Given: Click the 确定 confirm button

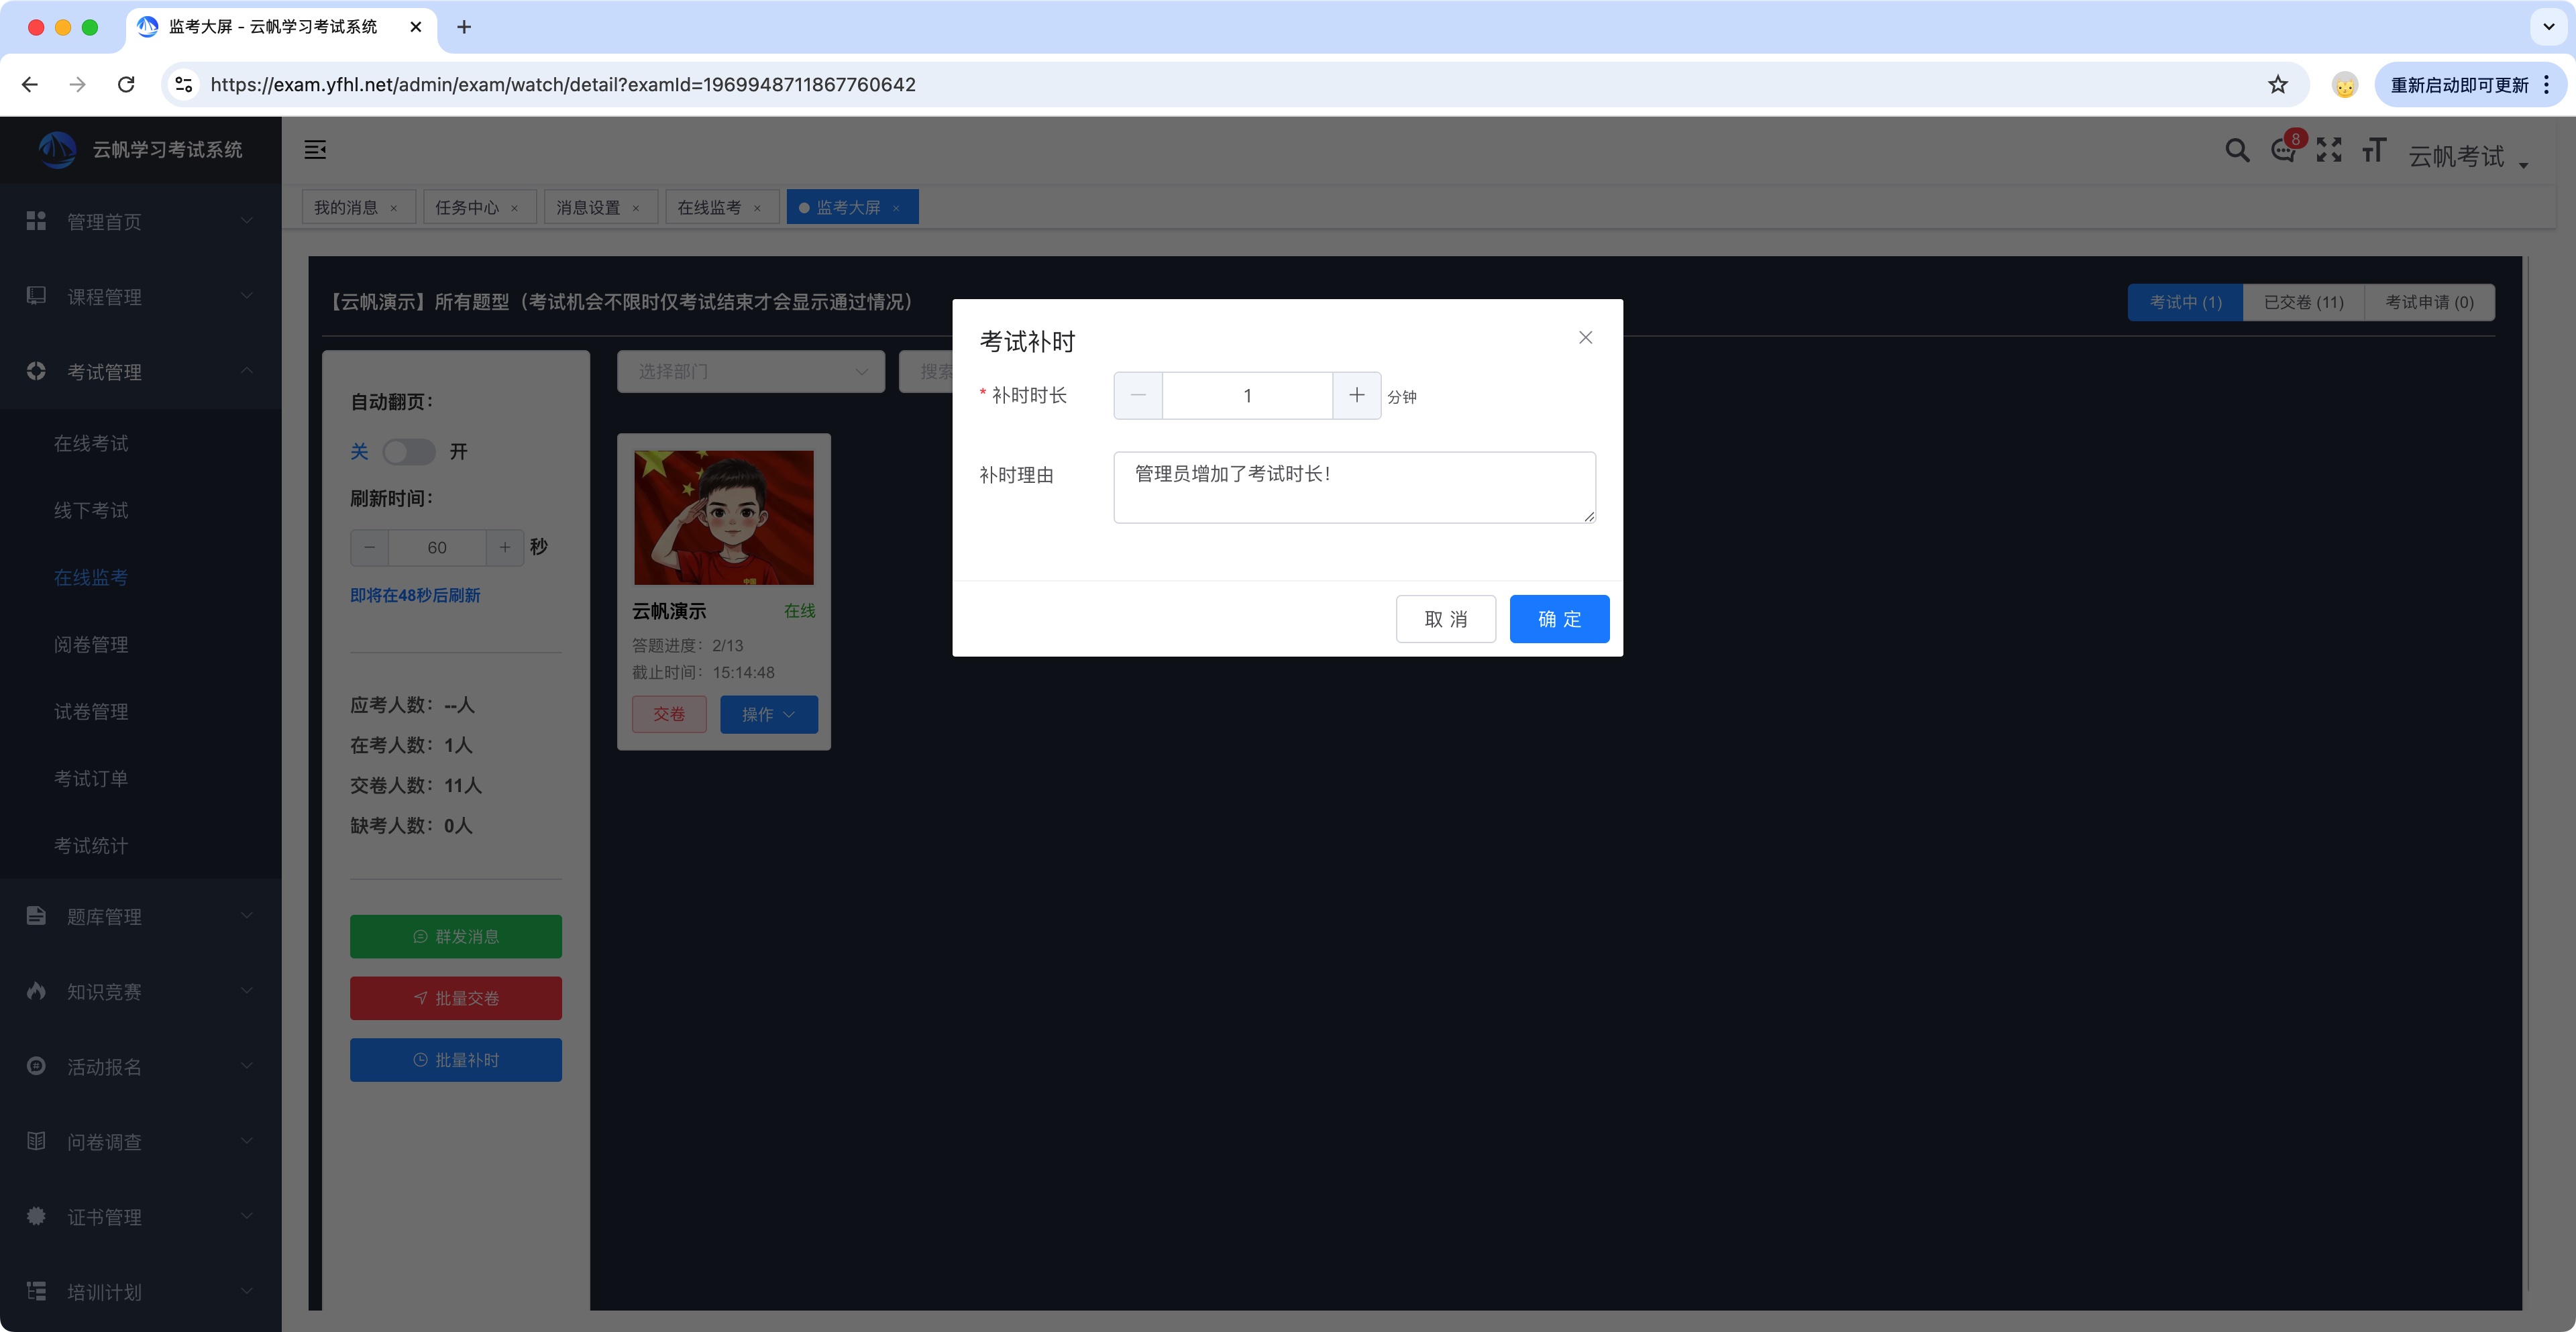Looking at the screenshot, I should pyautogui.click(x=1558, y=619).
